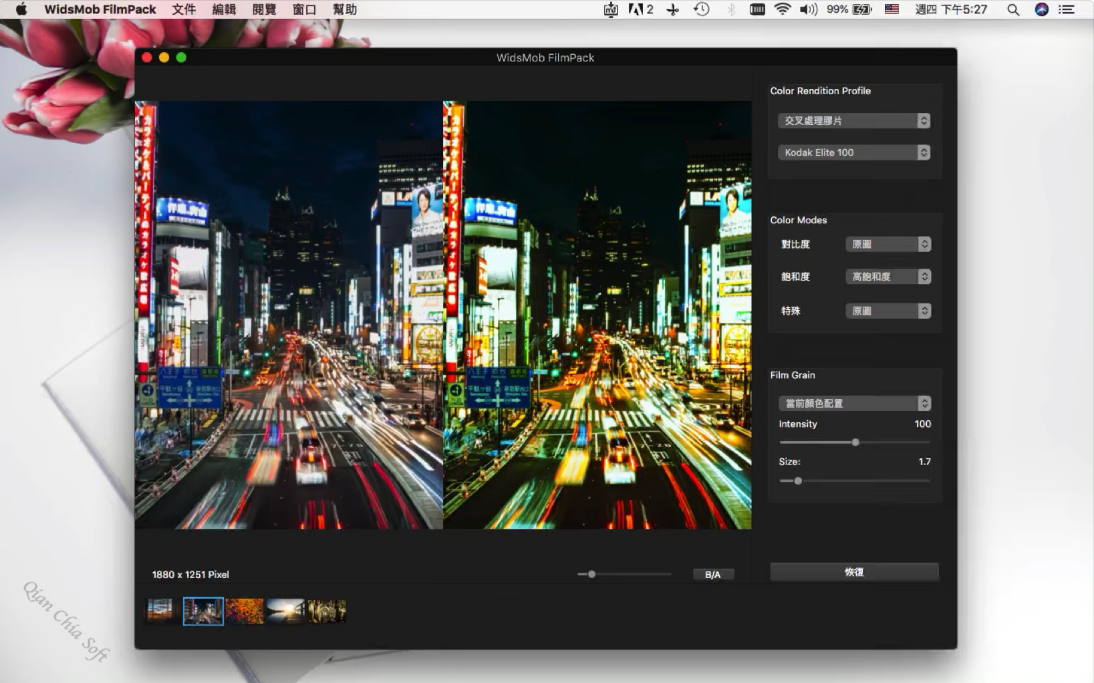Select the sunset landscape thumbnail
This screenshot has width=1094, height=683.
pyautogui.click(x=285, y=611)
